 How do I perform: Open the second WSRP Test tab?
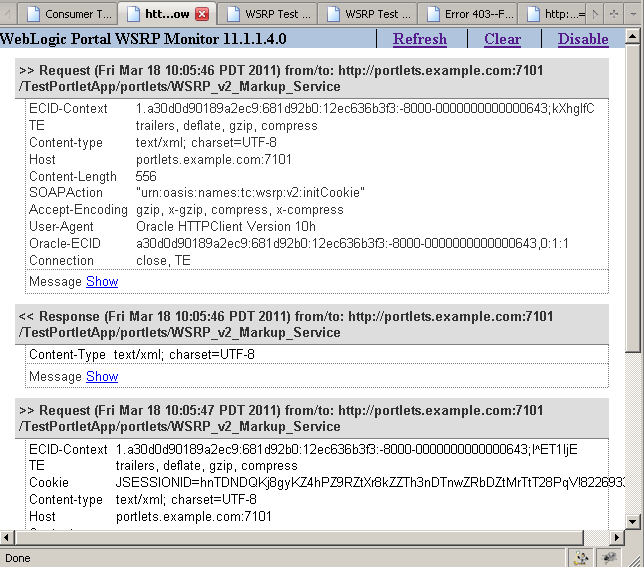tap(368, 14)
